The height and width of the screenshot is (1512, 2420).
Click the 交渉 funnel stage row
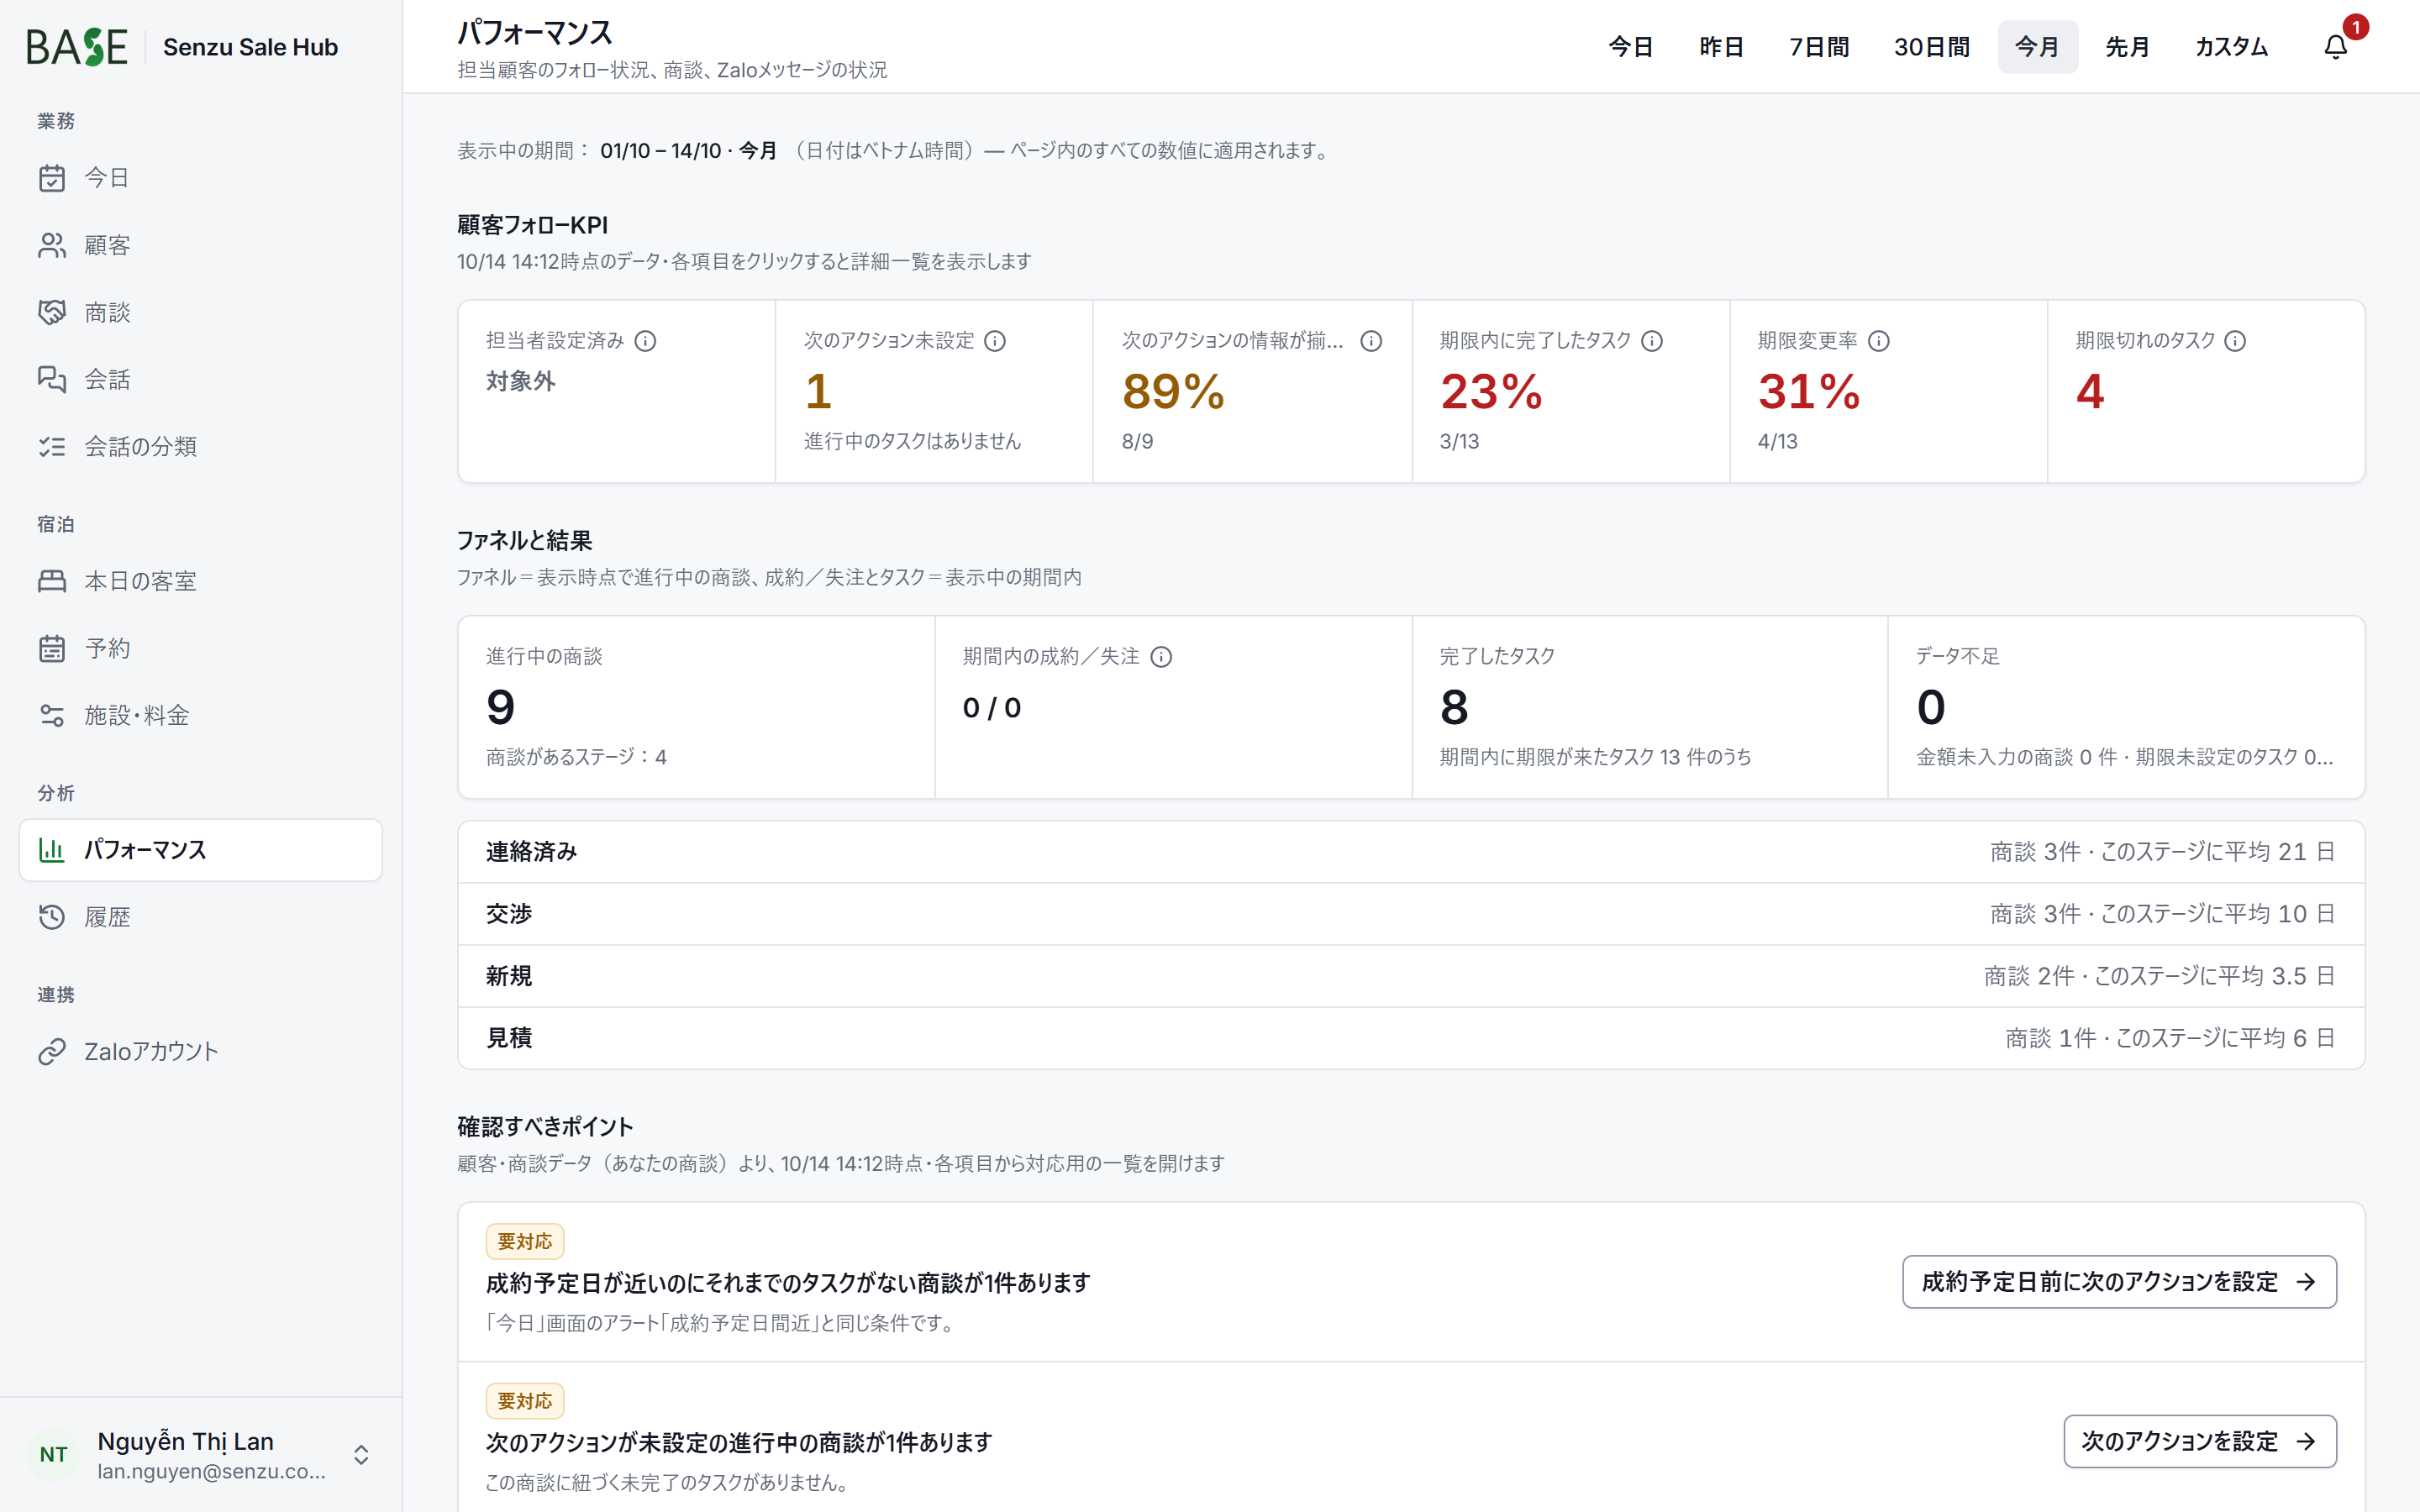tap(1411, 914)
